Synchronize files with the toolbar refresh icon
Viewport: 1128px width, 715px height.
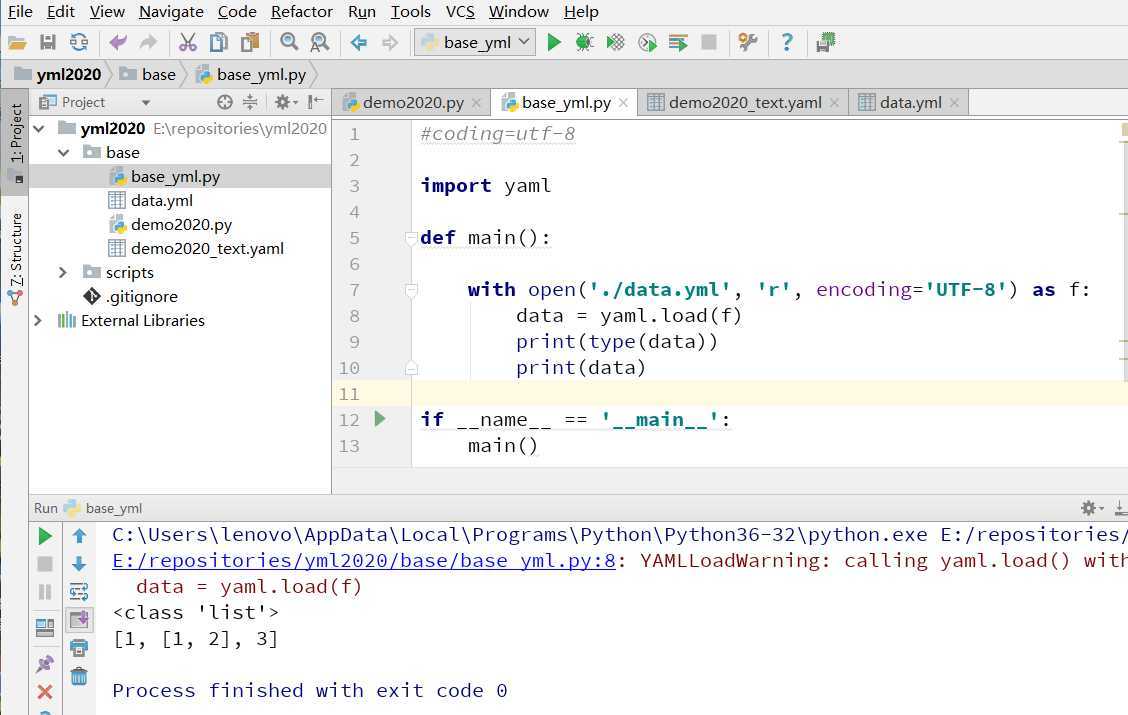pos(79,43)
